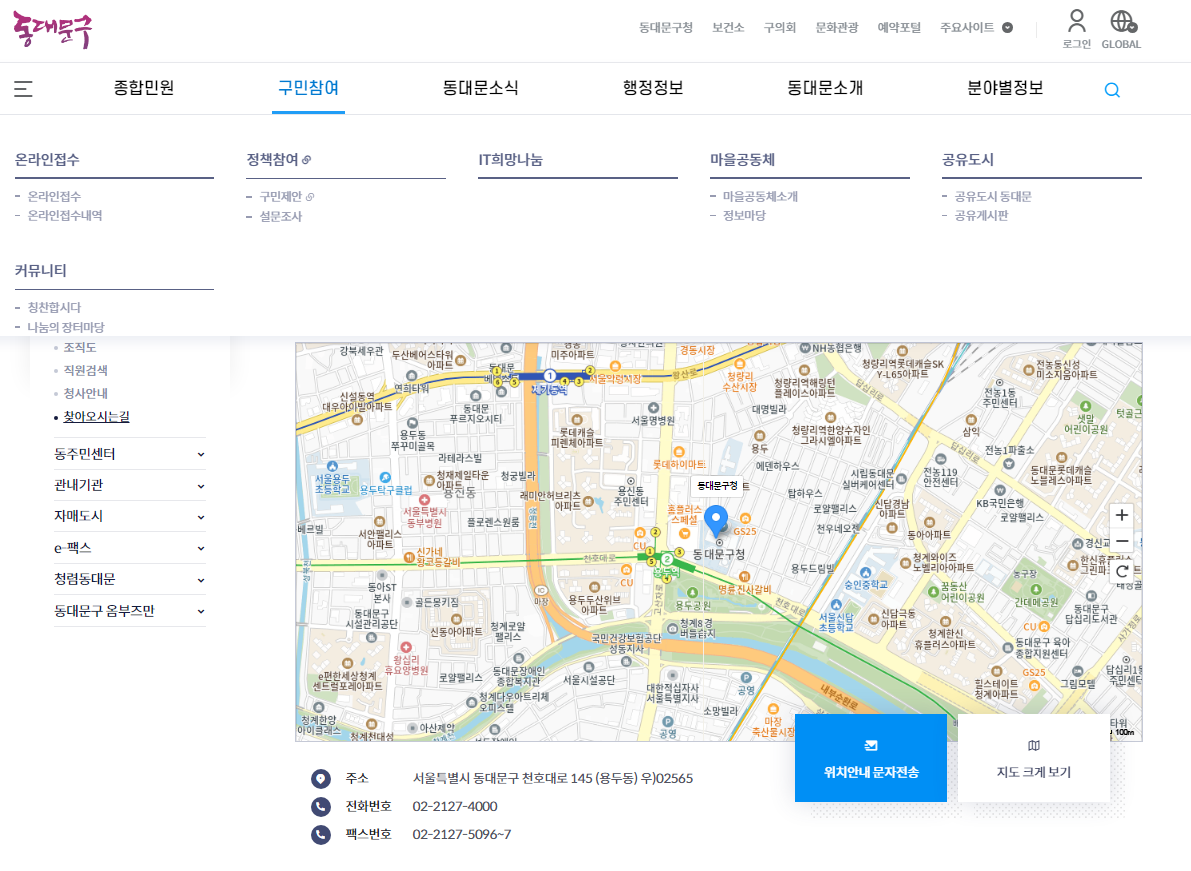1191x871 pixels.
Task: Select 찾아오시는길 in sidebar
Action: [x=96, y=417]
